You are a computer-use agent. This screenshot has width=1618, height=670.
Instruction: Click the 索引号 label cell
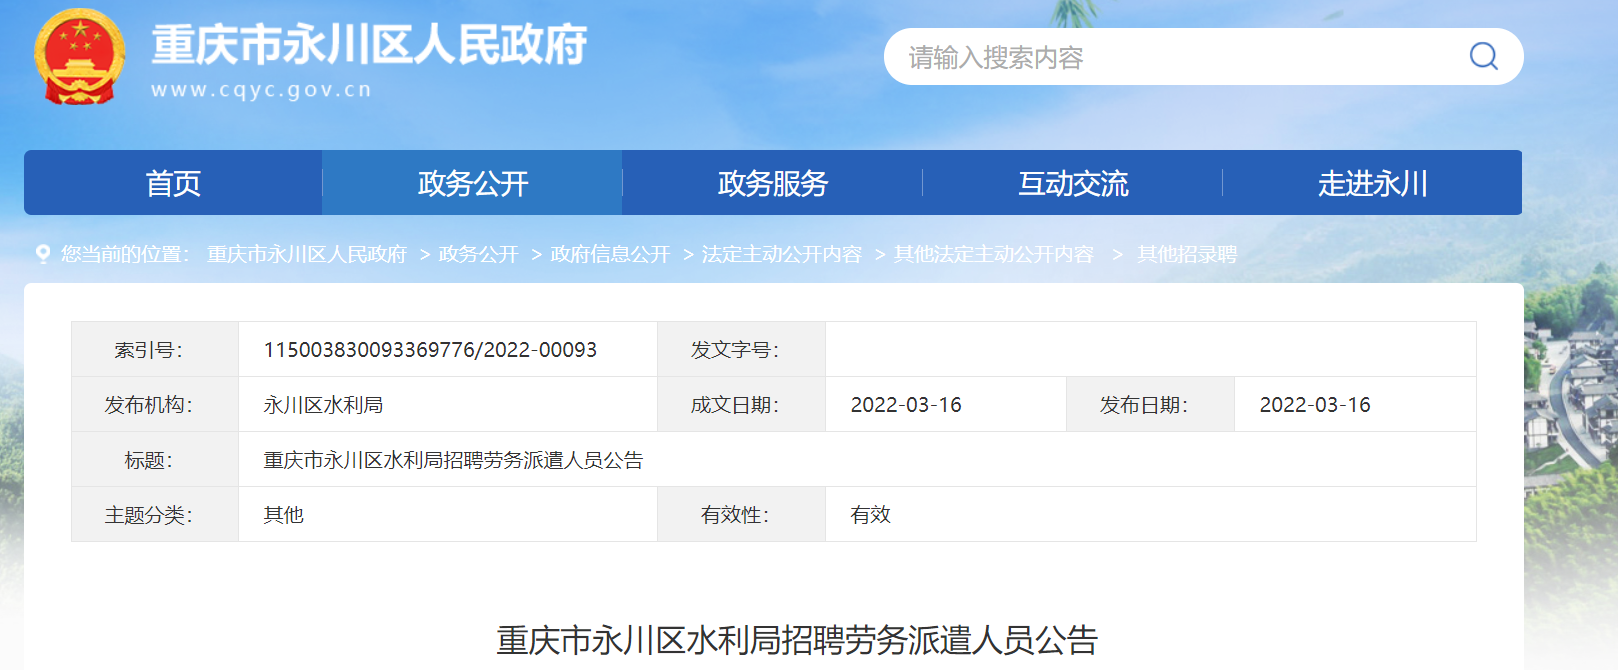(155, 349)
